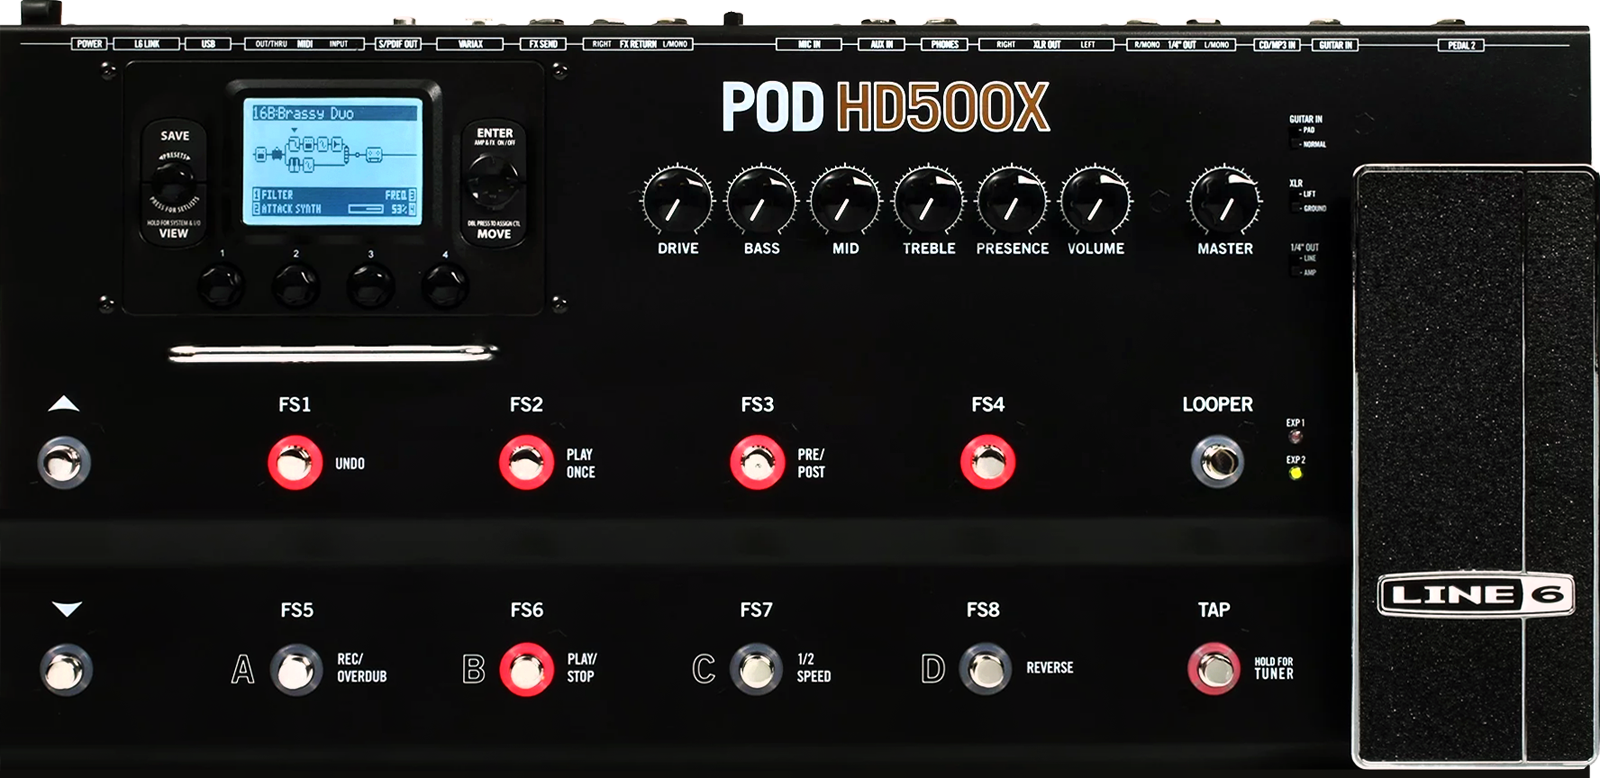
Task: Click the FILTER parameter row on the display
Action: [333, 195]
